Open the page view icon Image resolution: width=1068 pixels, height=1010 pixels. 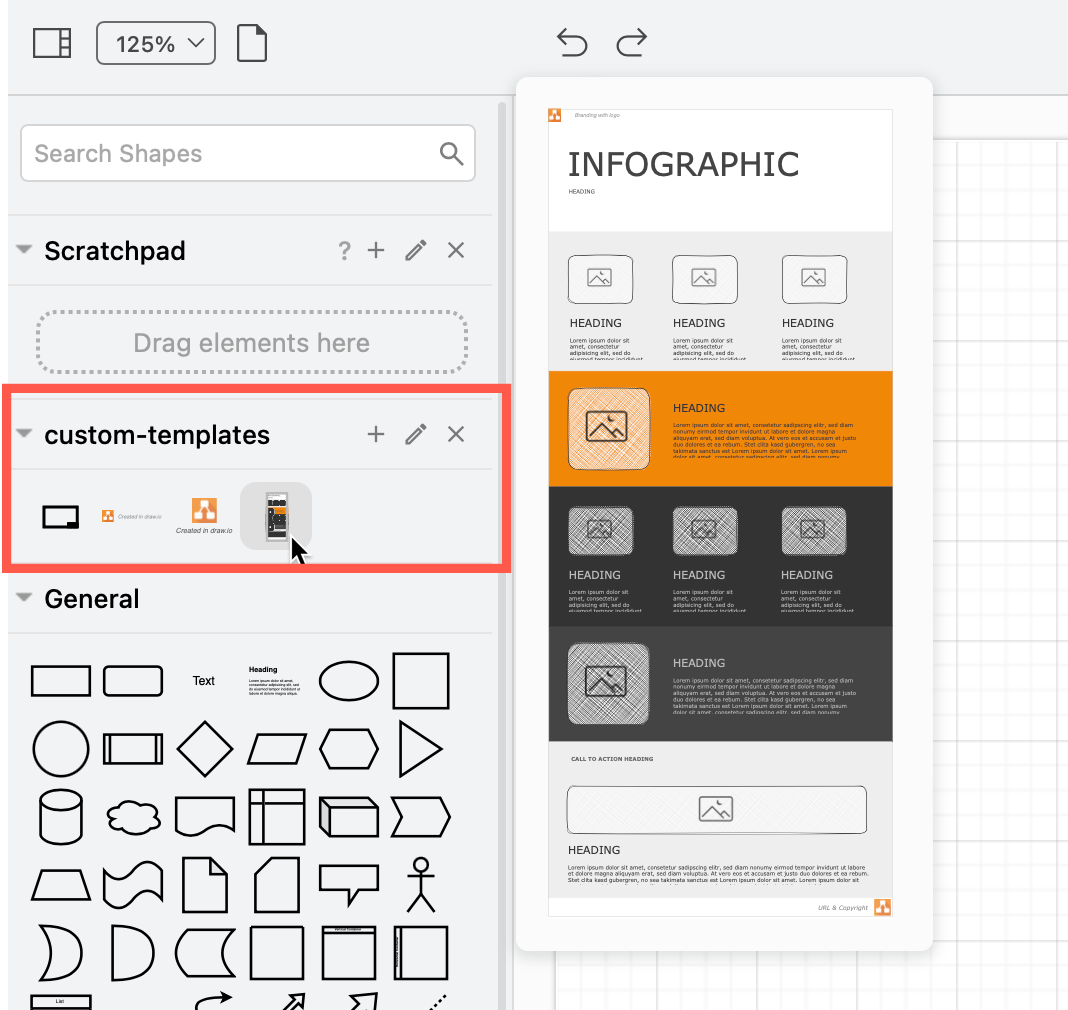click(x=251, y=43)
